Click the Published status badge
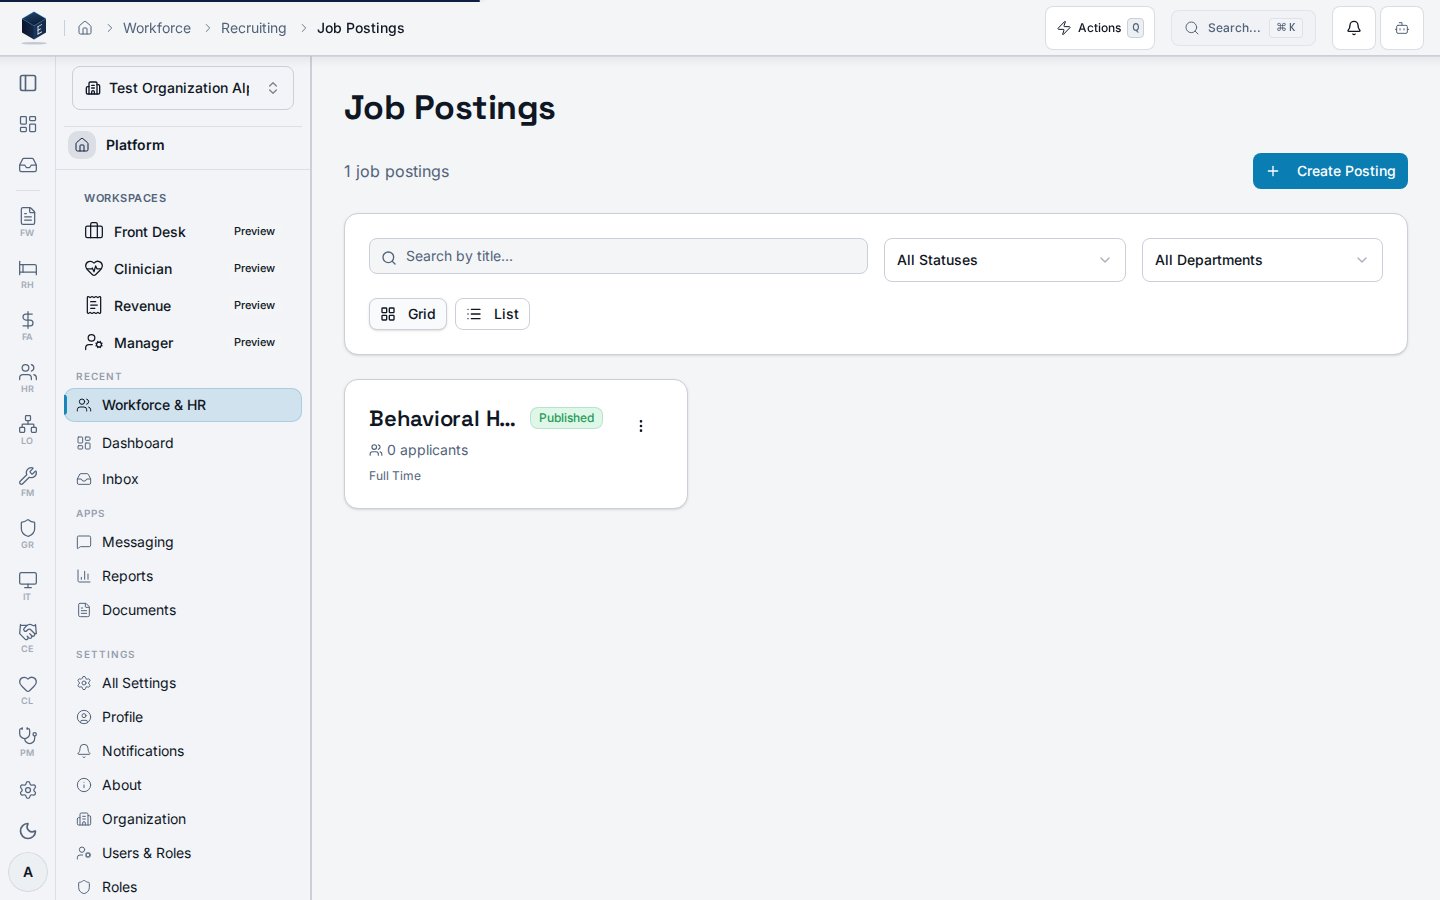The height and width of the screenshot is (900, 1440). click(566, 418)
